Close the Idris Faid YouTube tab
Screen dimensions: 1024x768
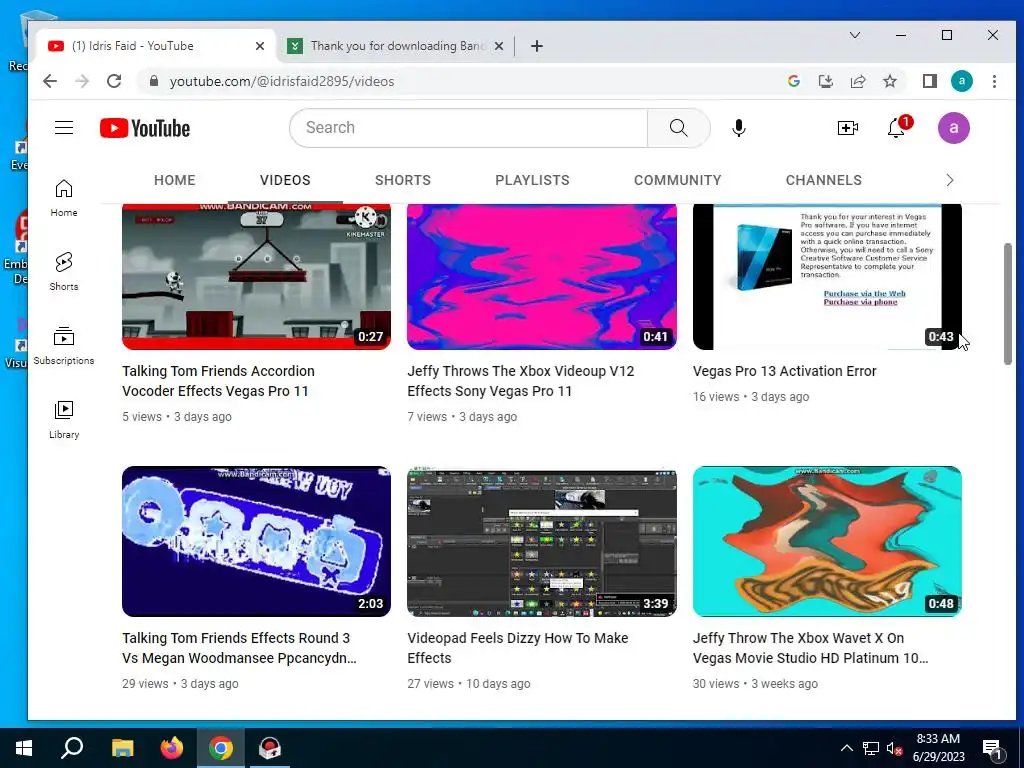click(x=260, y=46)
